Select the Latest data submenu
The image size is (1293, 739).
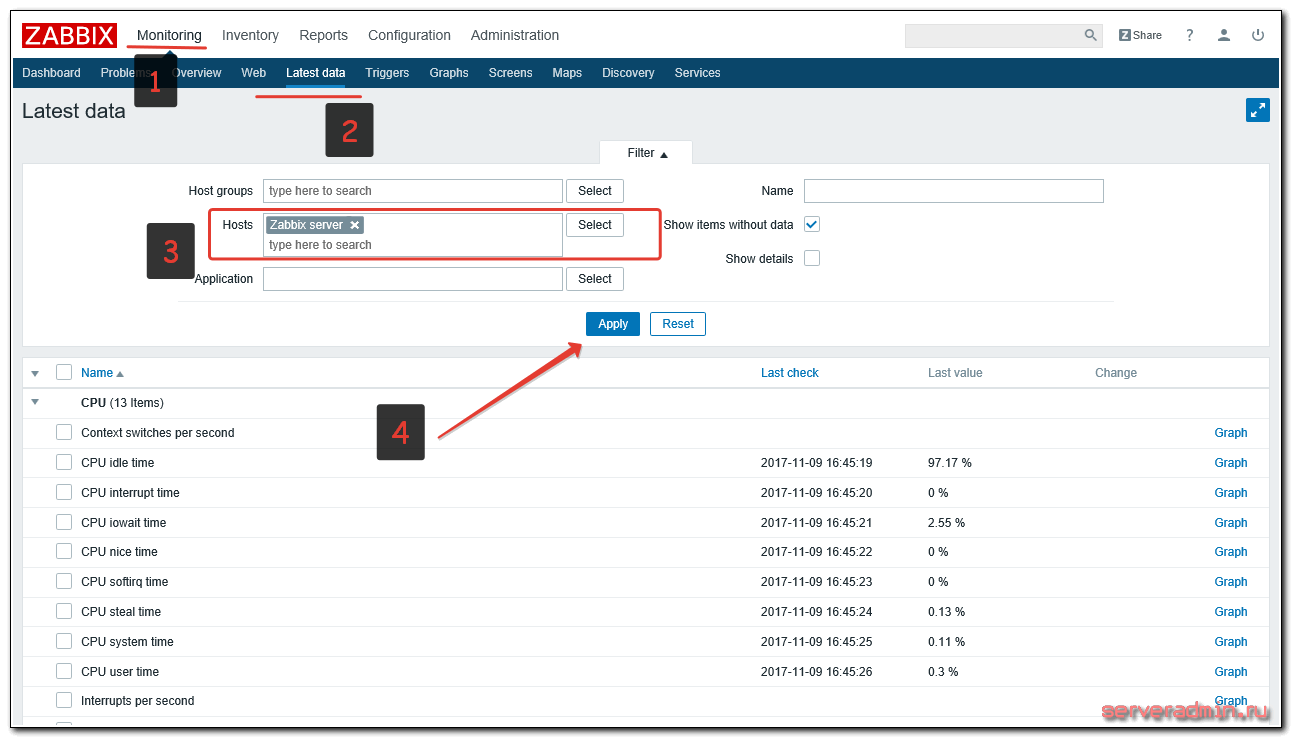point(316,73)
